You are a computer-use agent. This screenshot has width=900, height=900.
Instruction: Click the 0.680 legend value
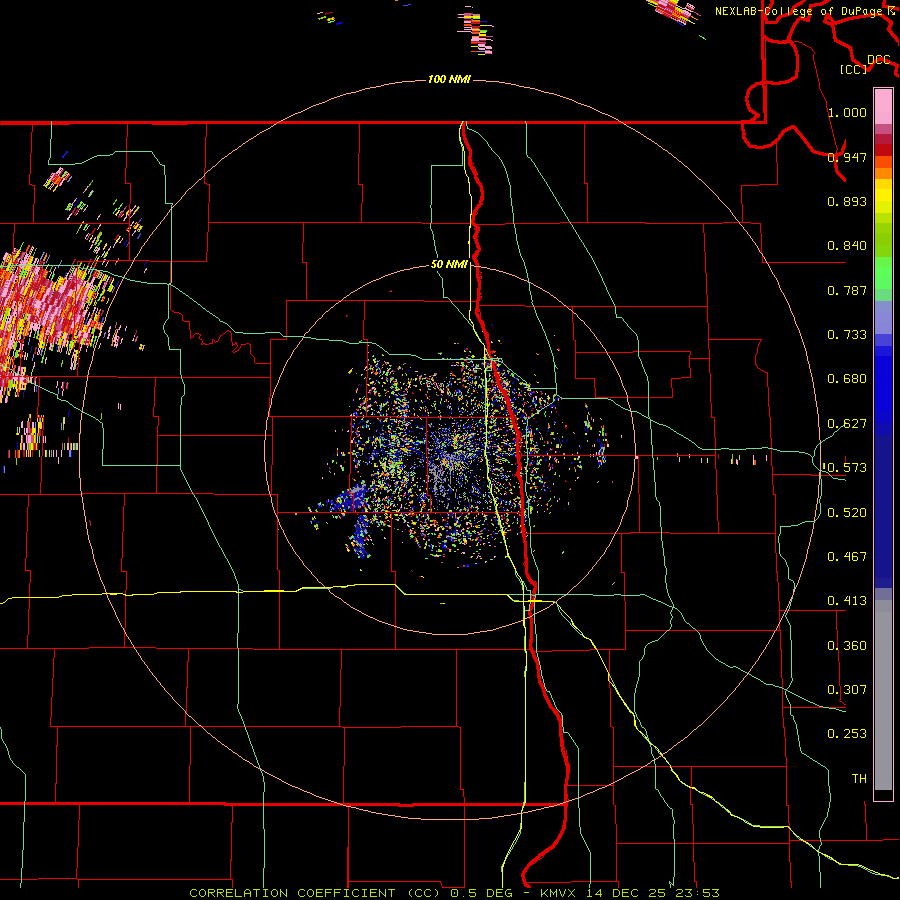click(x=847, y=379)
